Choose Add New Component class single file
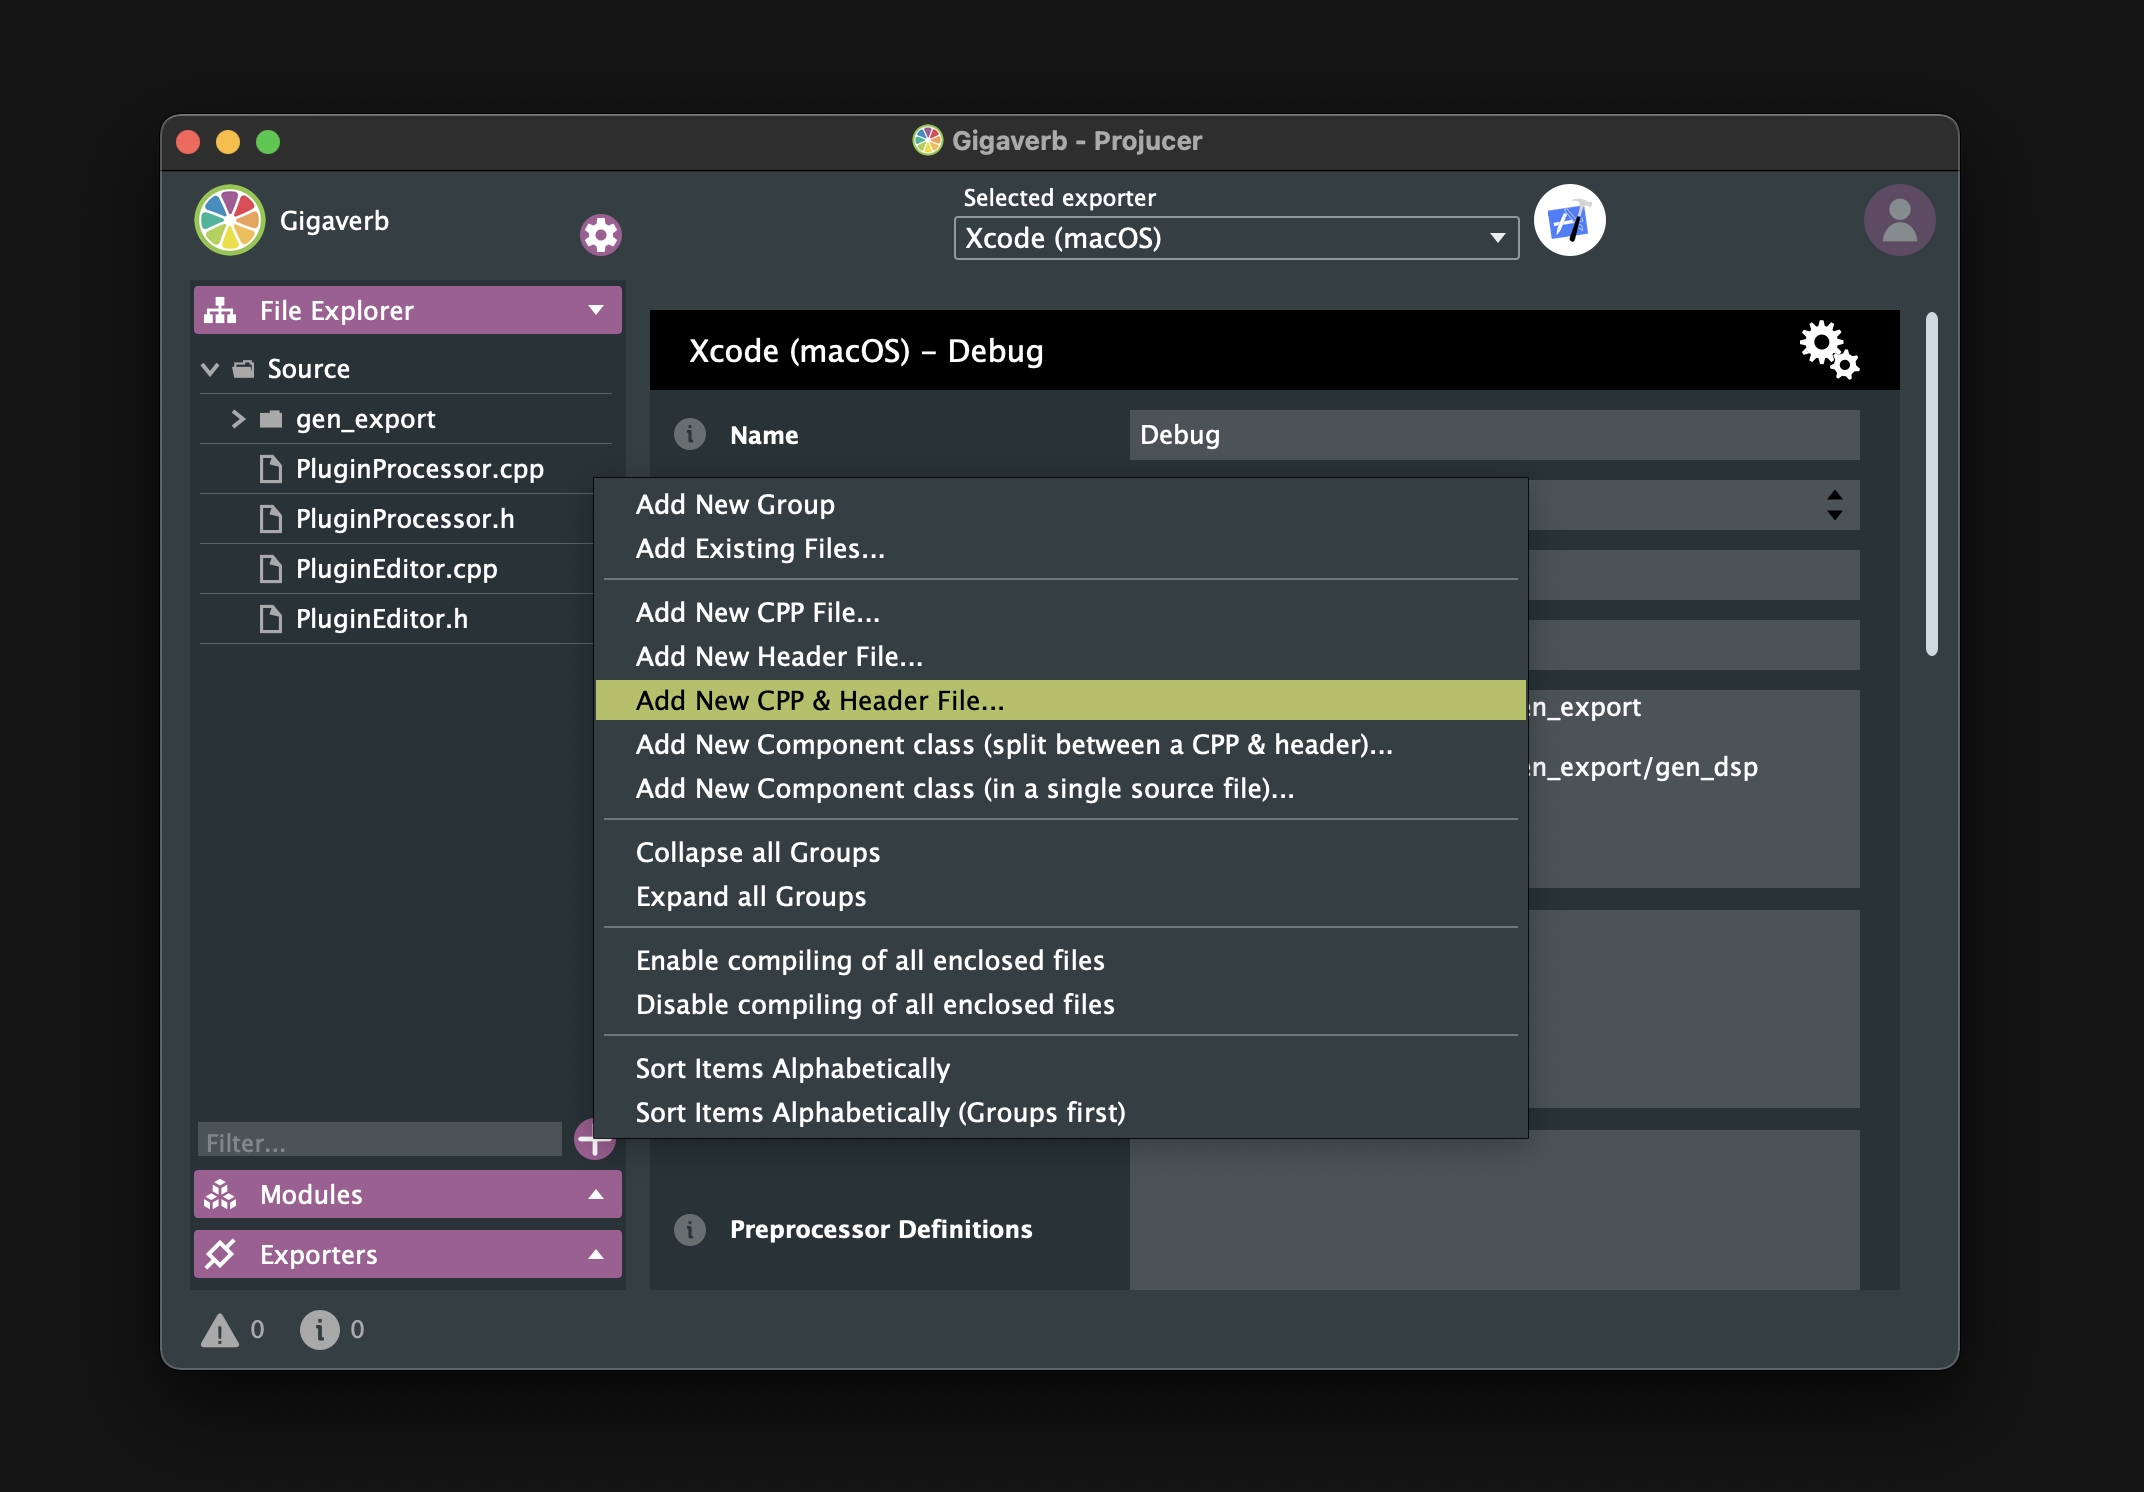This screenshot has width=2144, height=1492. pos(1060,788)
